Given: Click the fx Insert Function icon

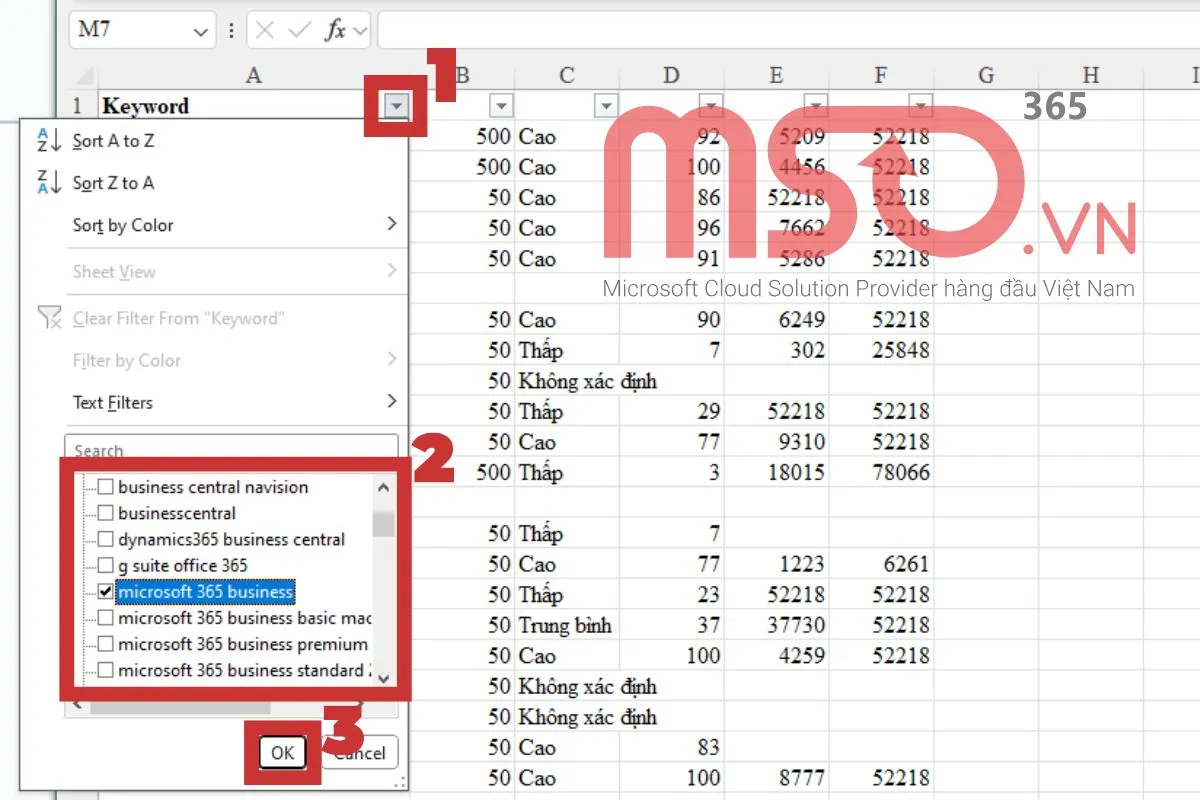Looking at the screenshot, I should tap(335, 31).
